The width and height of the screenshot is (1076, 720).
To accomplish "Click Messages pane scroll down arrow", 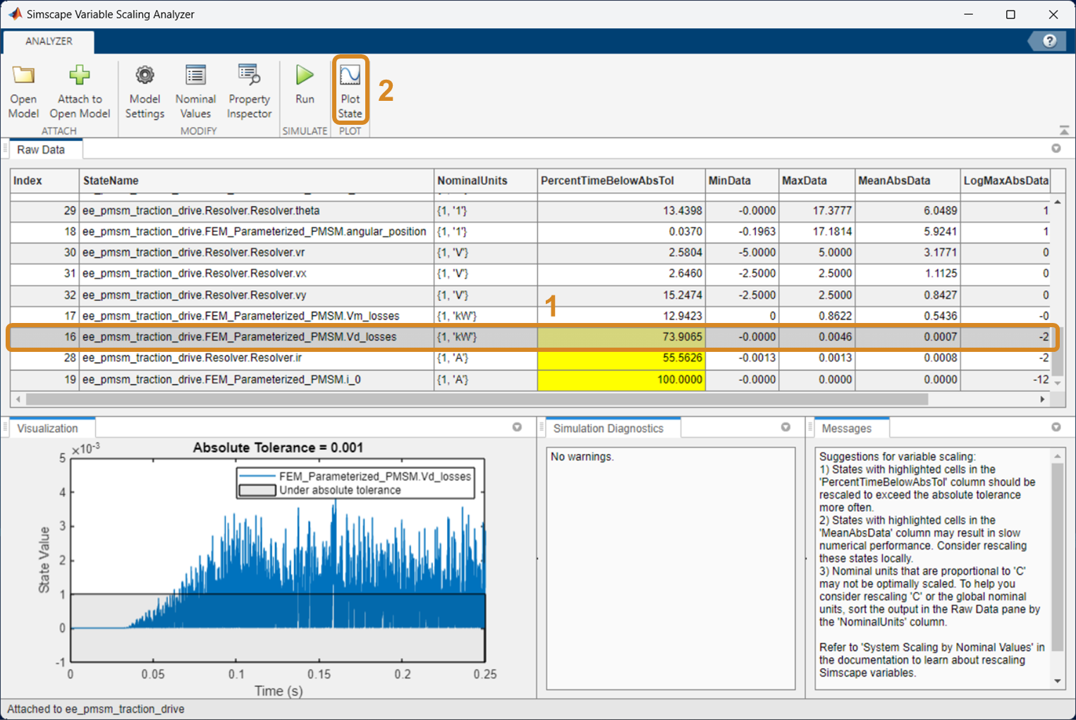I will click(x=1057, y=681).
